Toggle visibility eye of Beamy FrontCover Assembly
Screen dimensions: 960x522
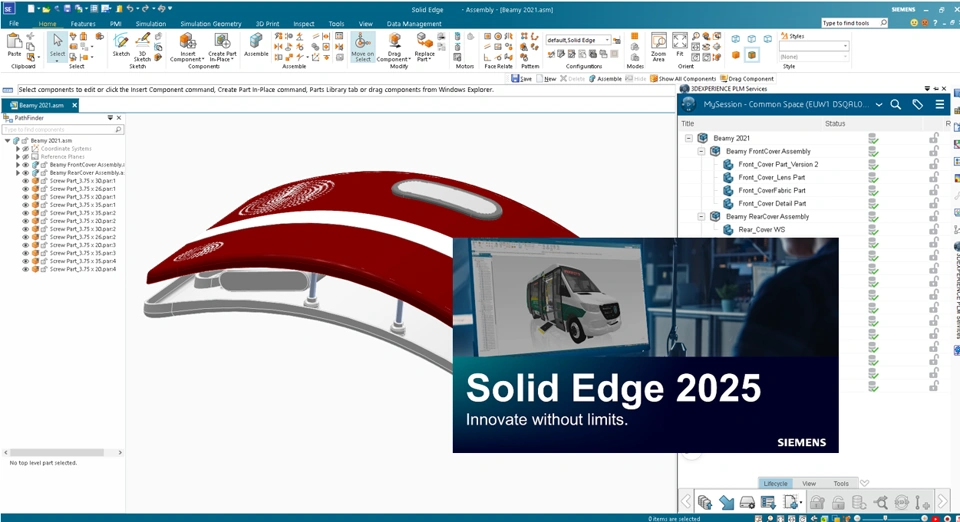[25, 165]
